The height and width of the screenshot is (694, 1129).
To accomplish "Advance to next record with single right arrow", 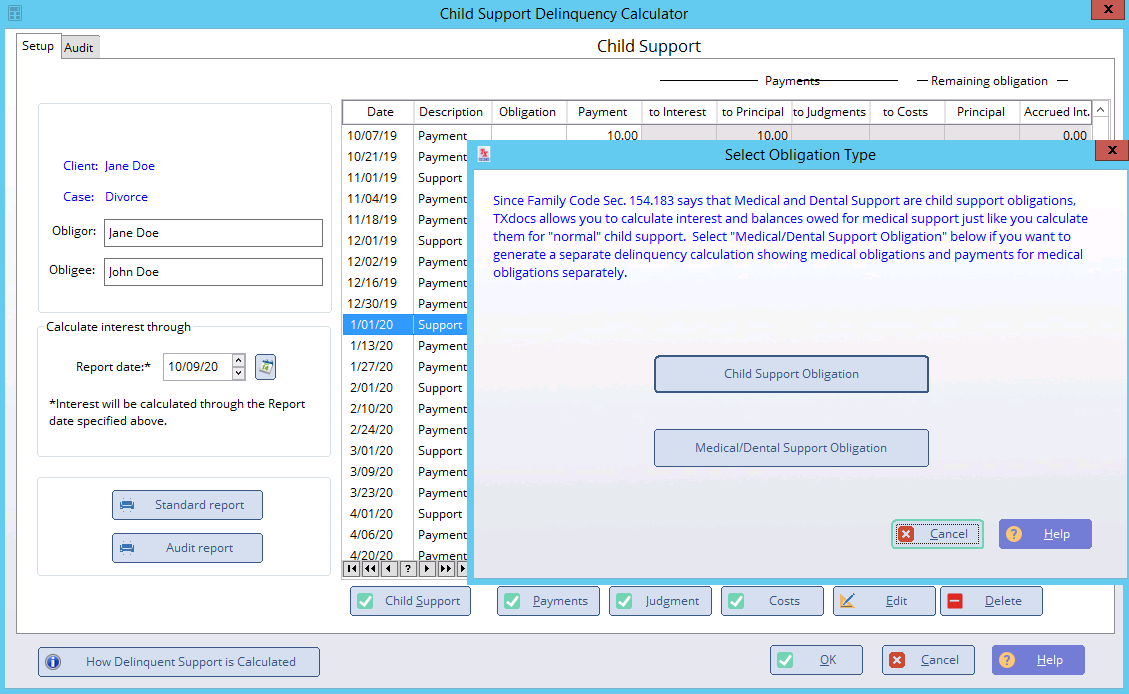I will 427,569.
